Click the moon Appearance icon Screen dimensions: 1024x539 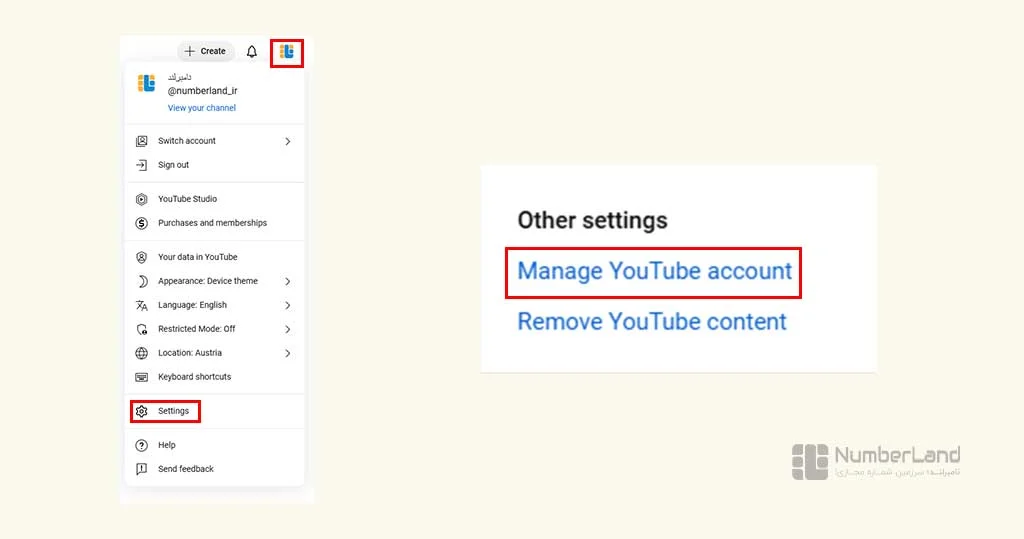tap(141, 282)
